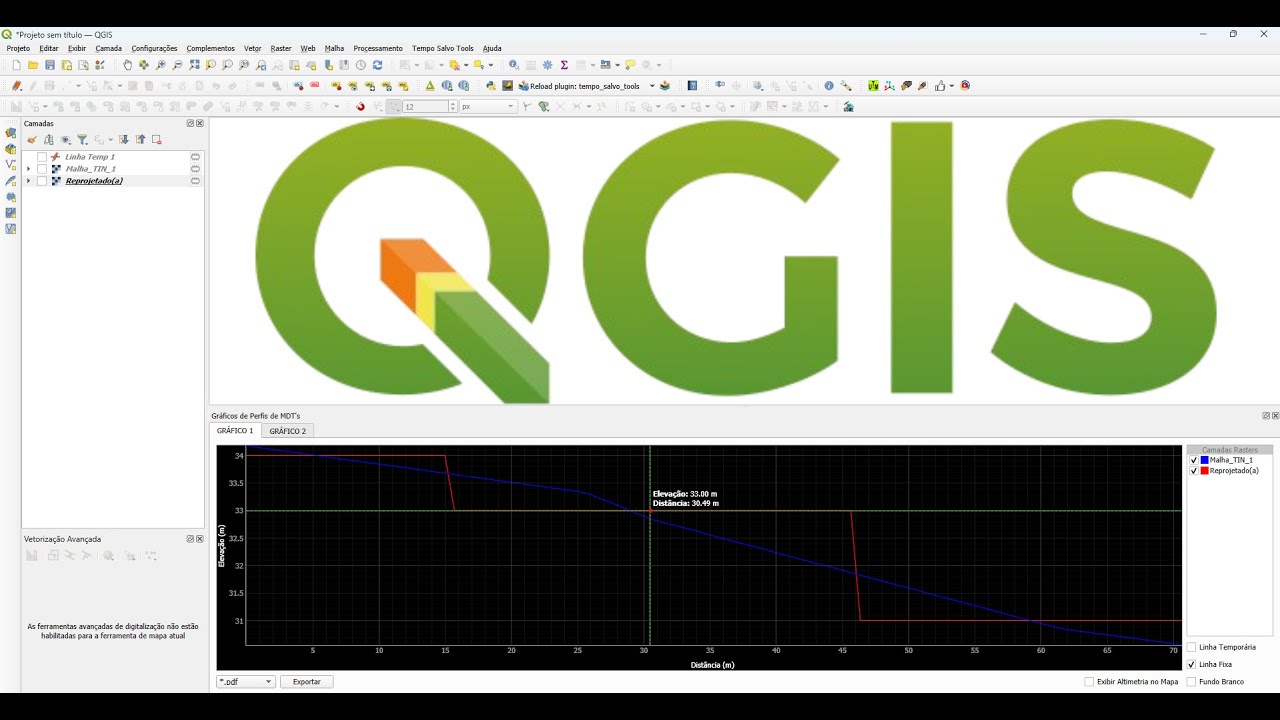Toggle visibility of Linha Temp 1 layer
Viewport: 1280px width, 720px height.
click(42, 157)
